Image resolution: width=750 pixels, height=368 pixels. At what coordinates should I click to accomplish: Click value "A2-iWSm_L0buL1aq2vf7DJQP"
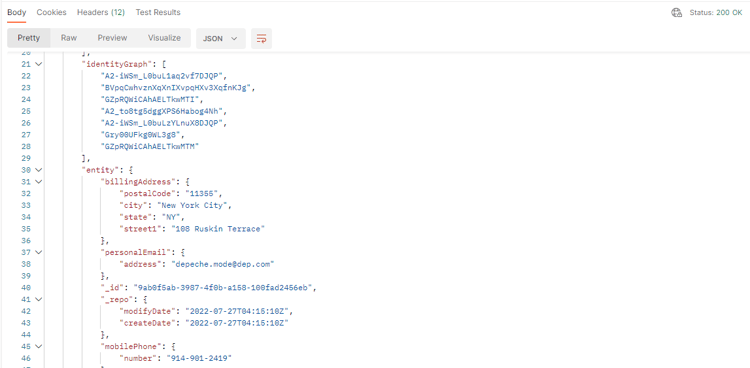coord(163,76)
